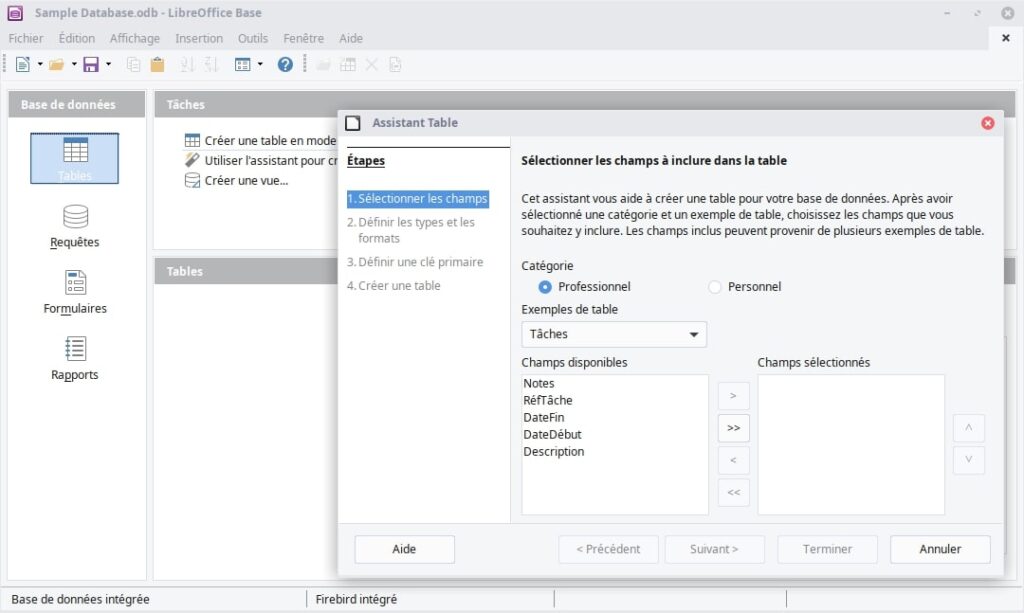The height and width of the screenshot is (613, 1024).
Task: Select 'DateFin' in the available fields list
Action: pyautogui.click(x=543, y=417)
